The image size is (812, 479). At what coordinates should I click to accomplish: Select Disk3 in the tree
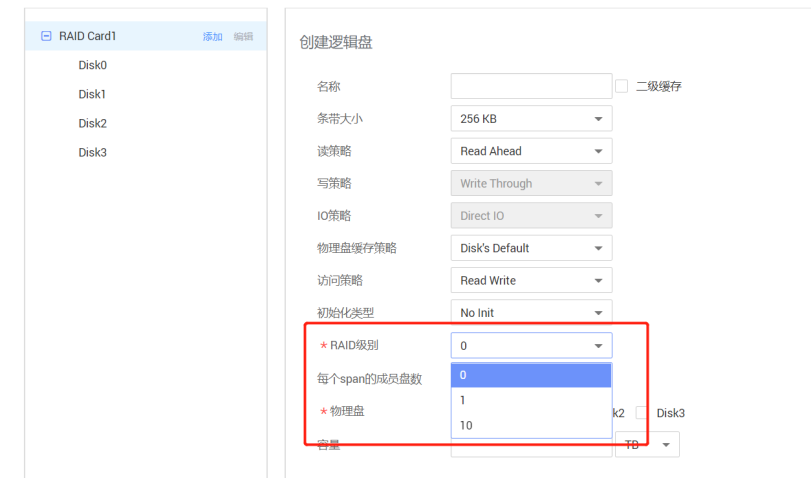[92, 152]
